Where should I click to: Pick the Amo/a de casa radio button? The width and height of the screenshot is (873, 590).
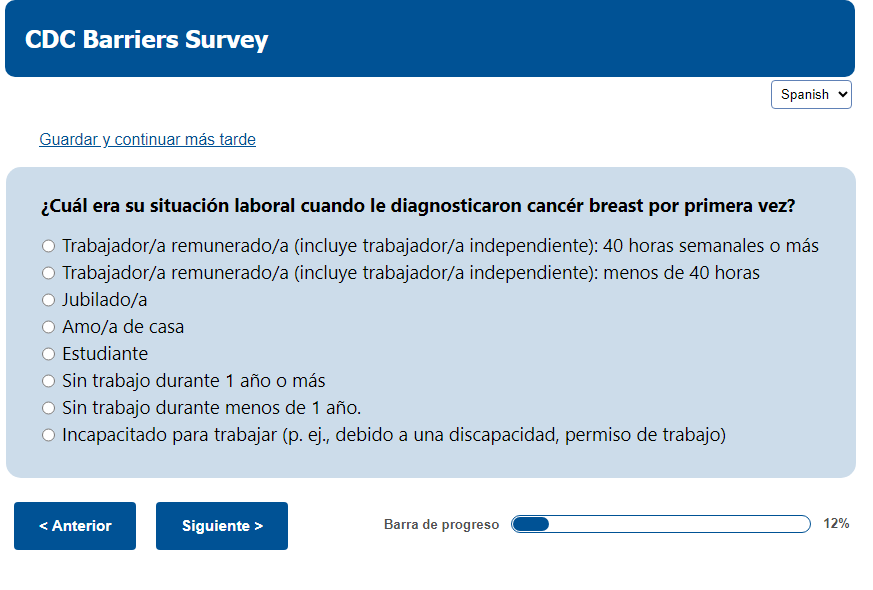(48, 327)
